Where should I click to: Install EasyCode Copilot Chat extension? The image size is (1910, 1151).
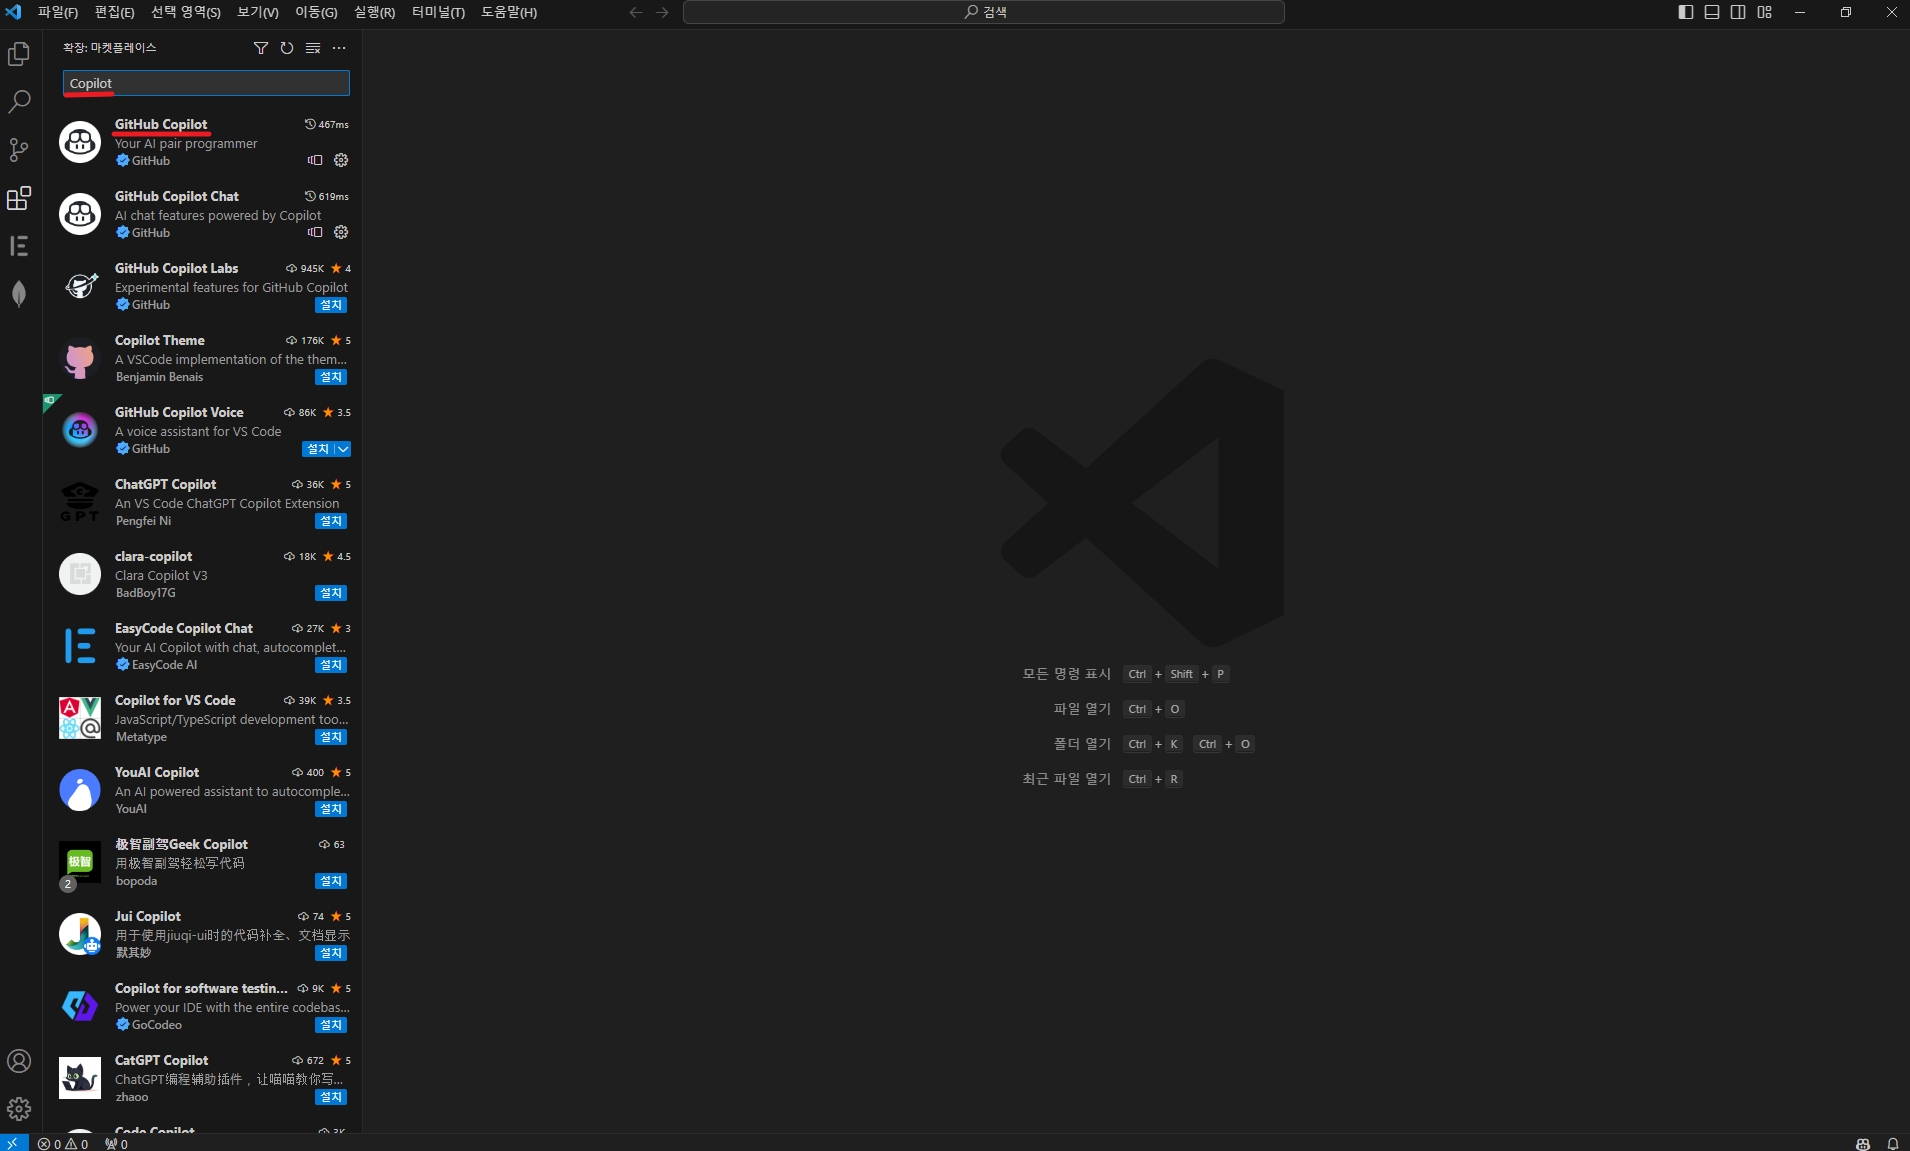pos(331,665)
